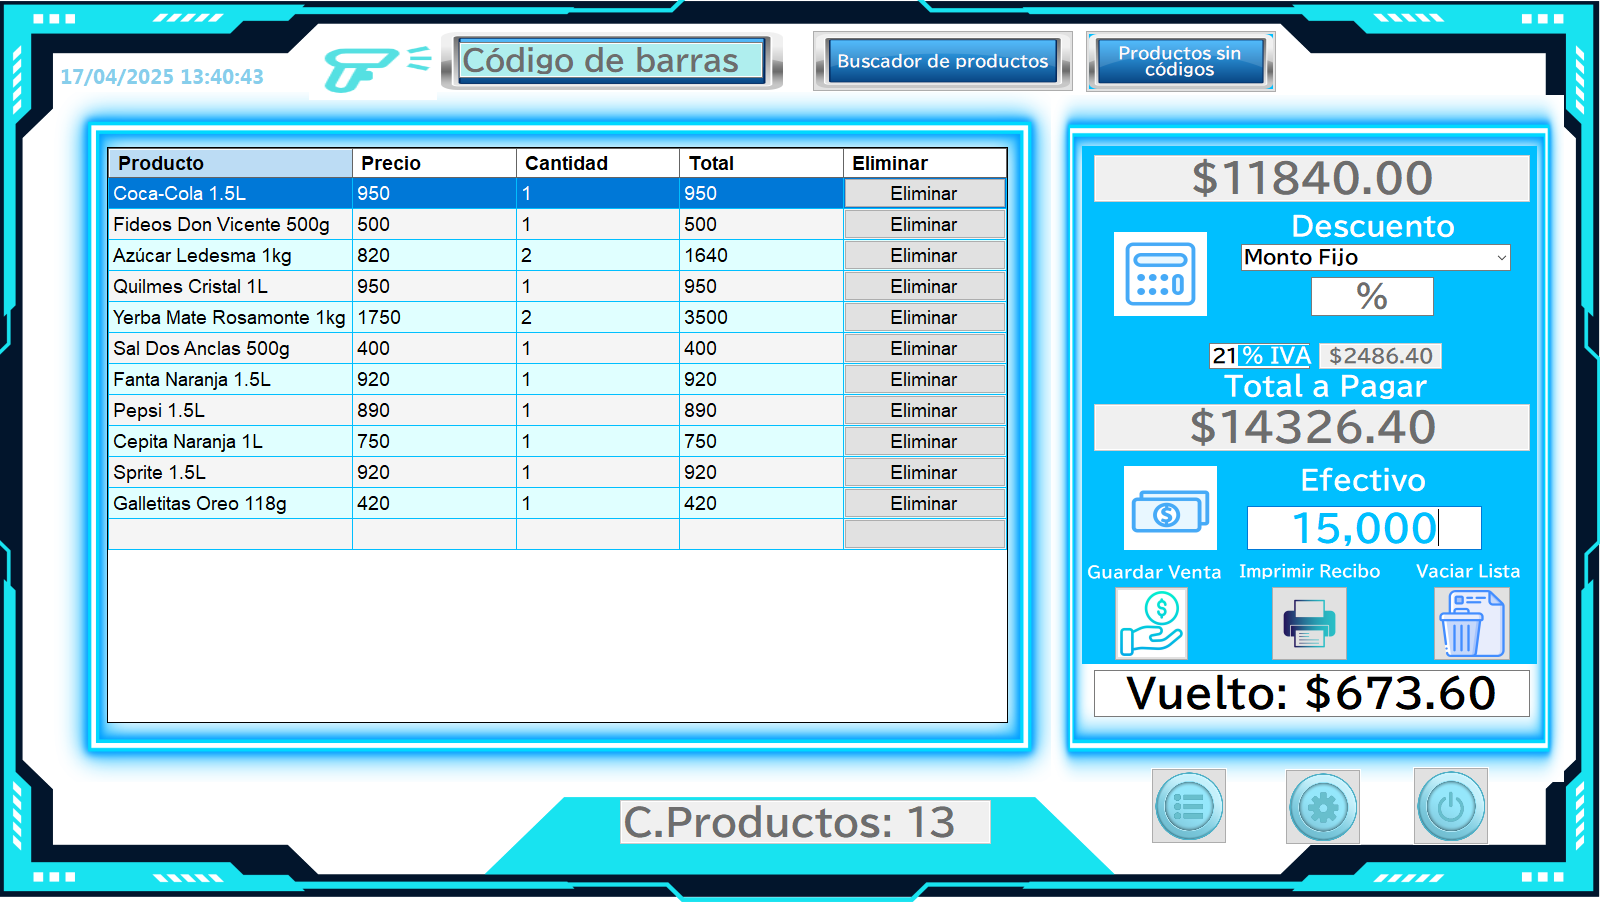Viewport: 1600px width, 905px height.
Task: Remove Coca-Cola 1.5L with its Eliminar button
Action: coord(924,194)
